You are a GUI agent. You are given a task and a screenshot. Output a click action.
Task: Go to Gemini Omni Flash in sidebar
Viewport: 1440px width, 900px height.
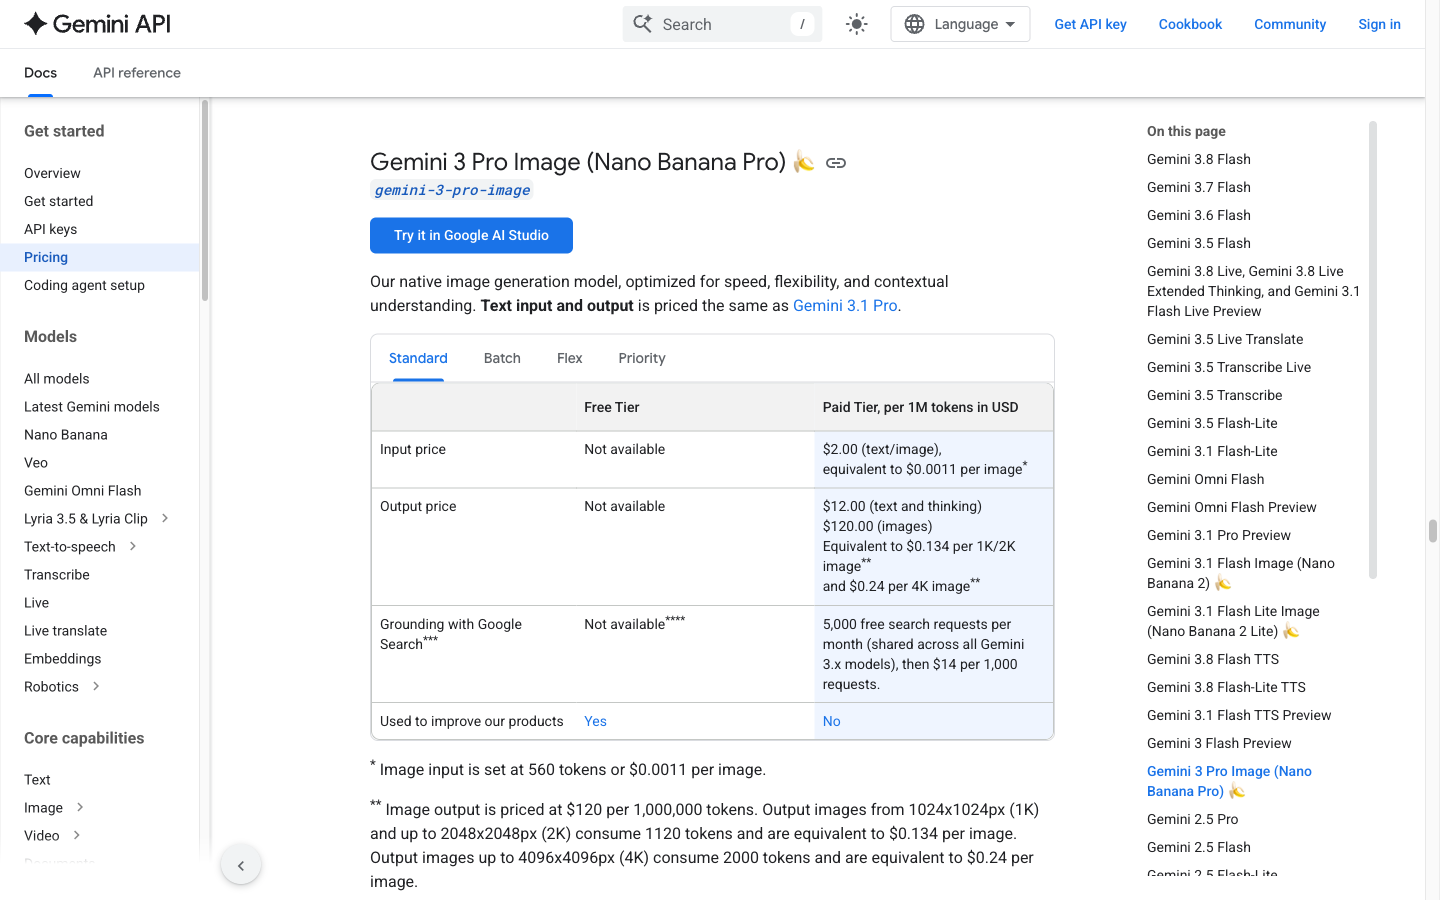coord(83,491)
